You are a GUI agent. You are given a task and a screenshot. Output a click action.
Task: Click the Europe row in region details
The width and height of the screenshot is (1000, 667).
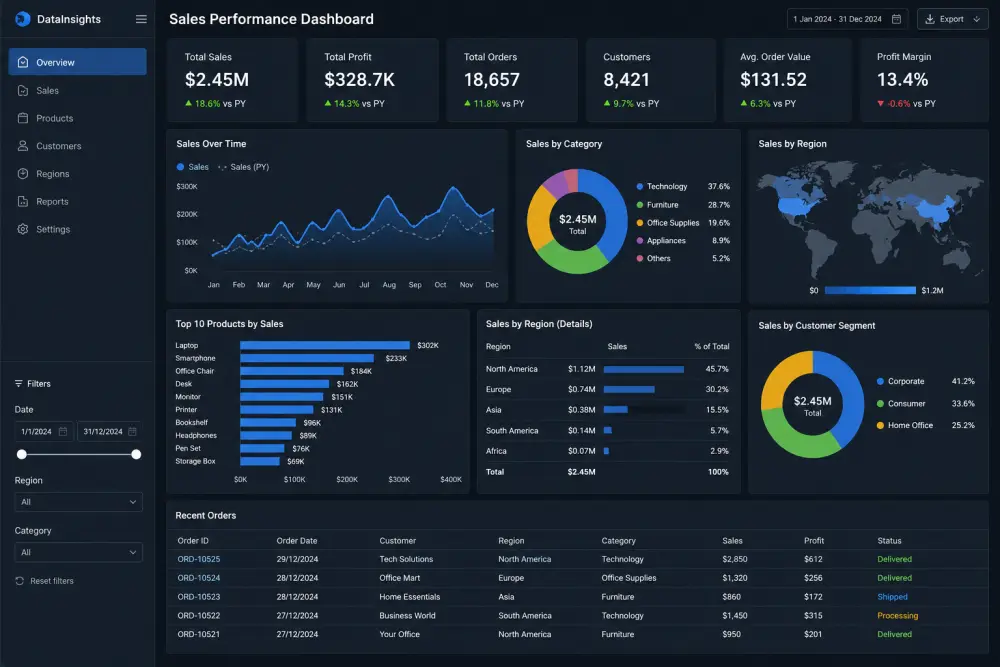[x=607, y=390]
